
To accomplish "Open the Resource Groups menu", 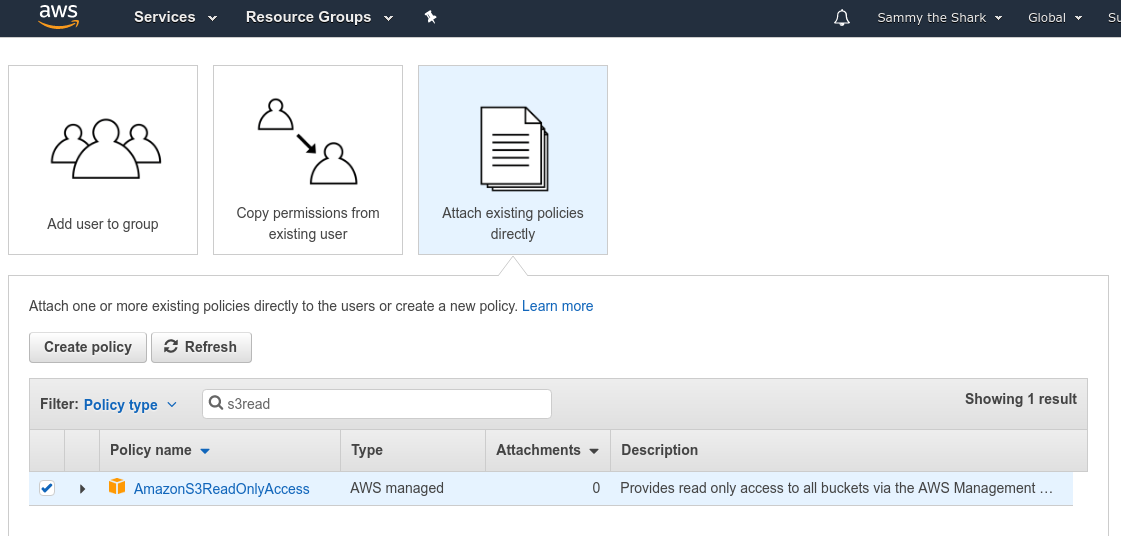I will coord(320,17).
